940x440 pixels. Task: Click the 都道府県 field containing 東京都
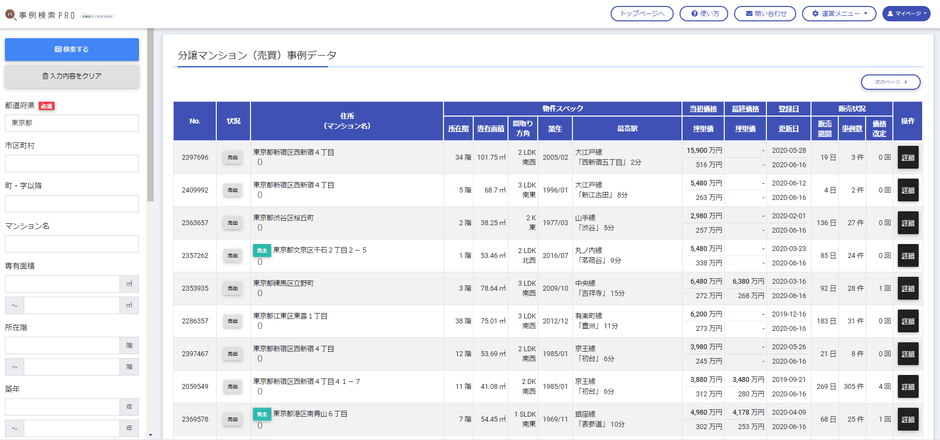pyautogui.click(x=71, y=123)
